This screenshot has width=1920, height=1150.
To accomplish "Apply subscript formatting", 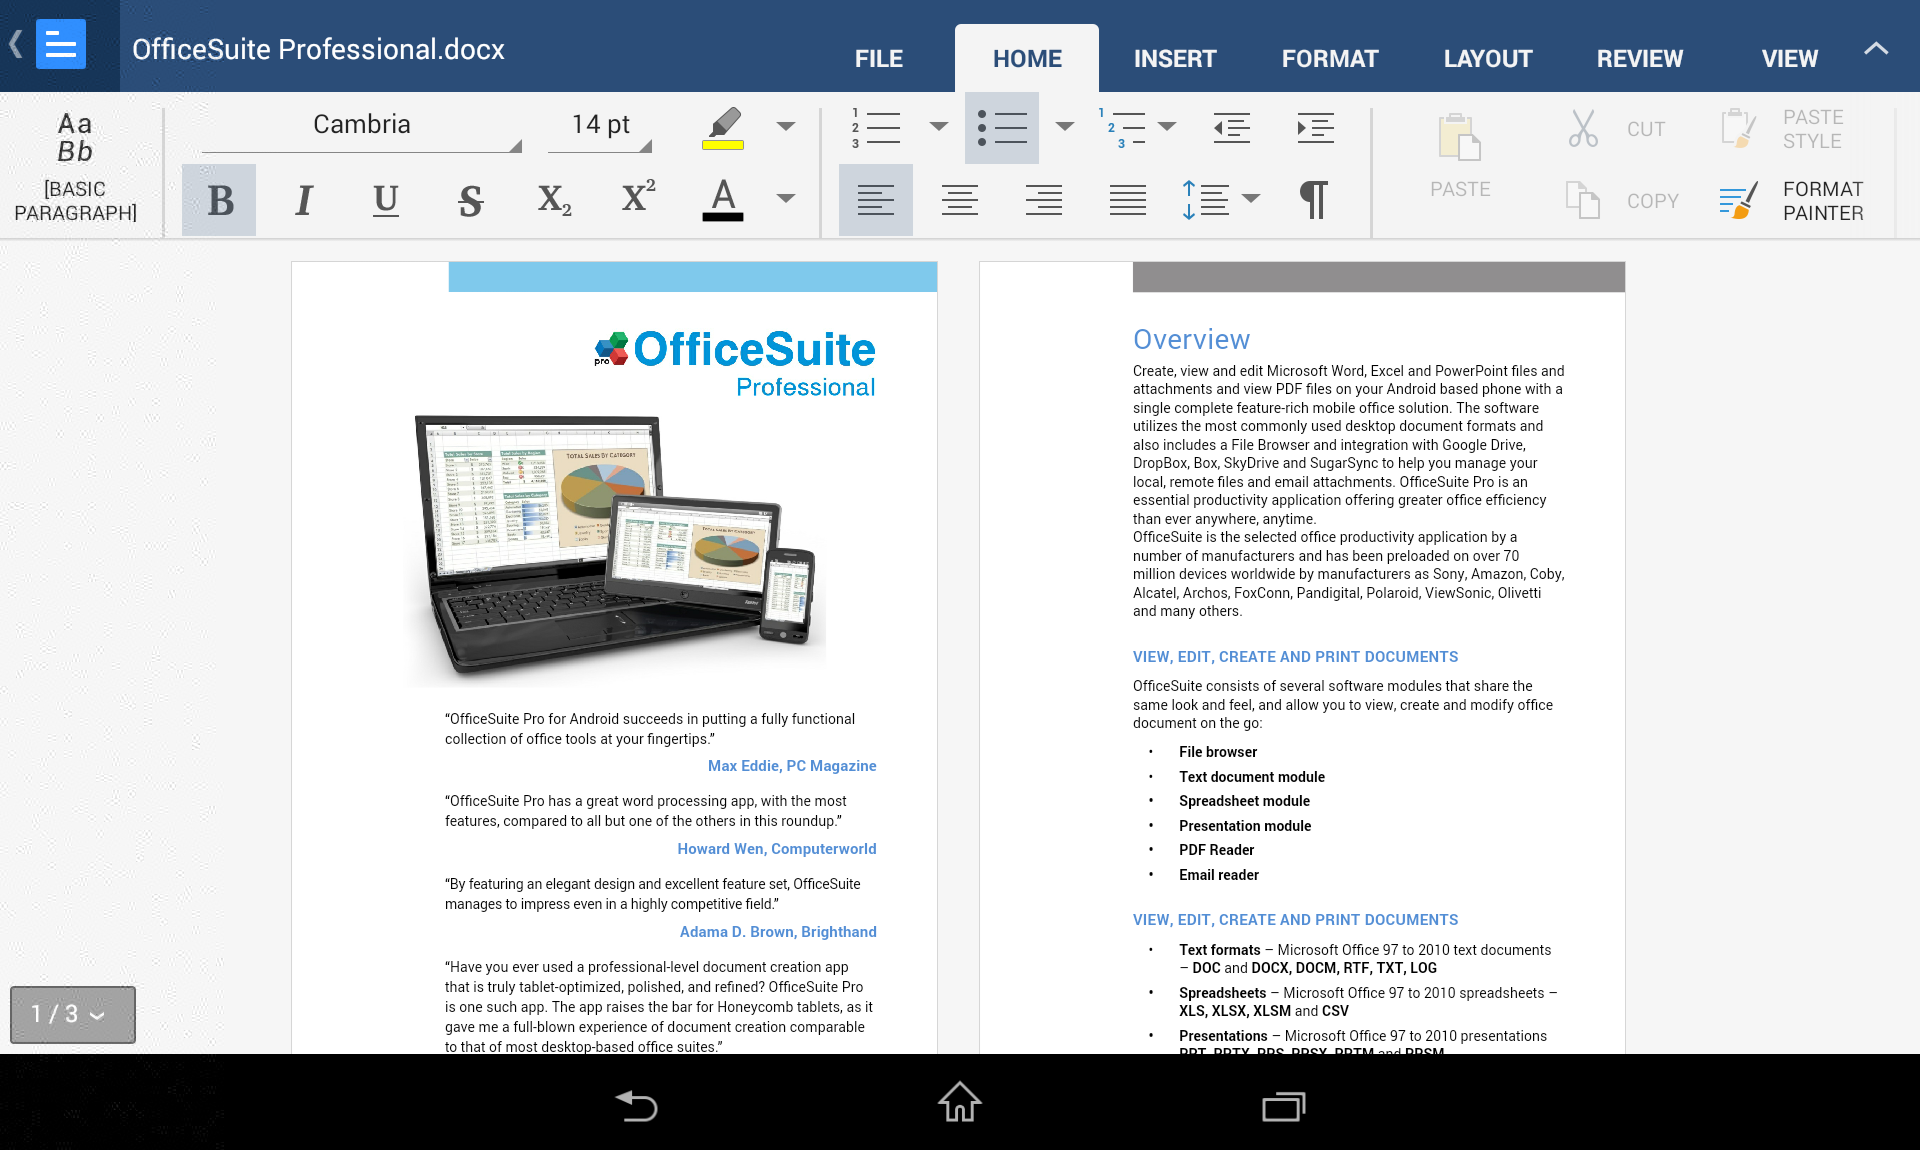I will point(554,201).
